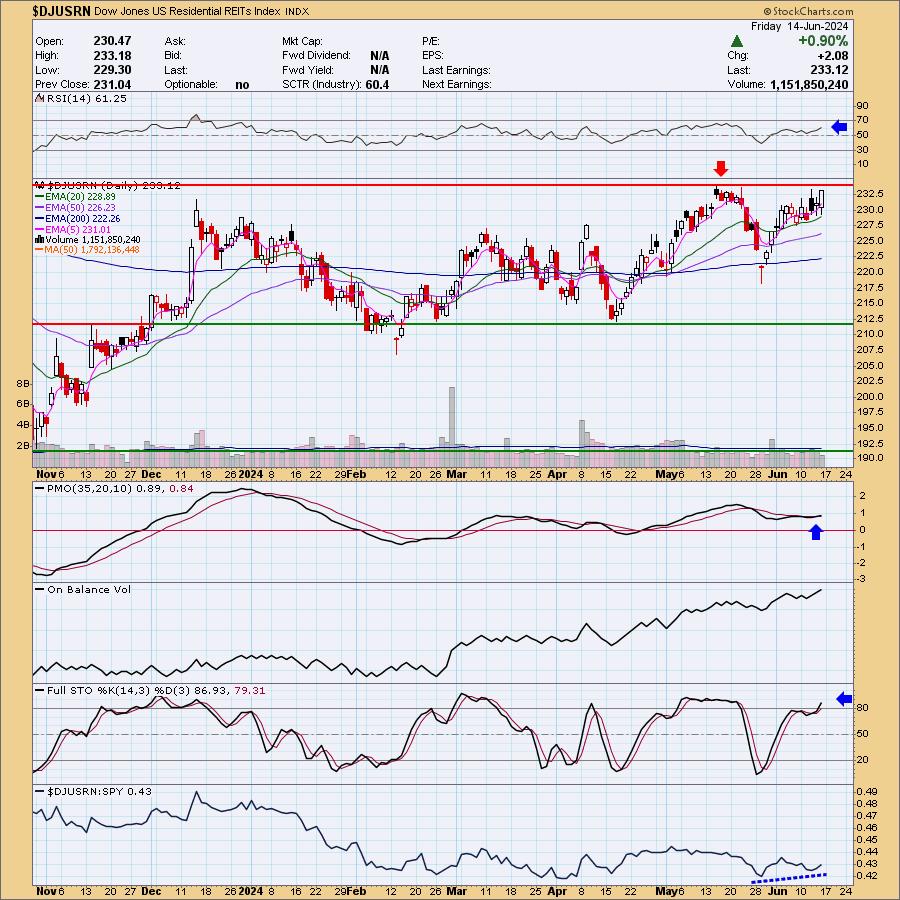The image size is (900, 900).
Task: Click the 210.0 price axis label
Action: tap(870, 334)
